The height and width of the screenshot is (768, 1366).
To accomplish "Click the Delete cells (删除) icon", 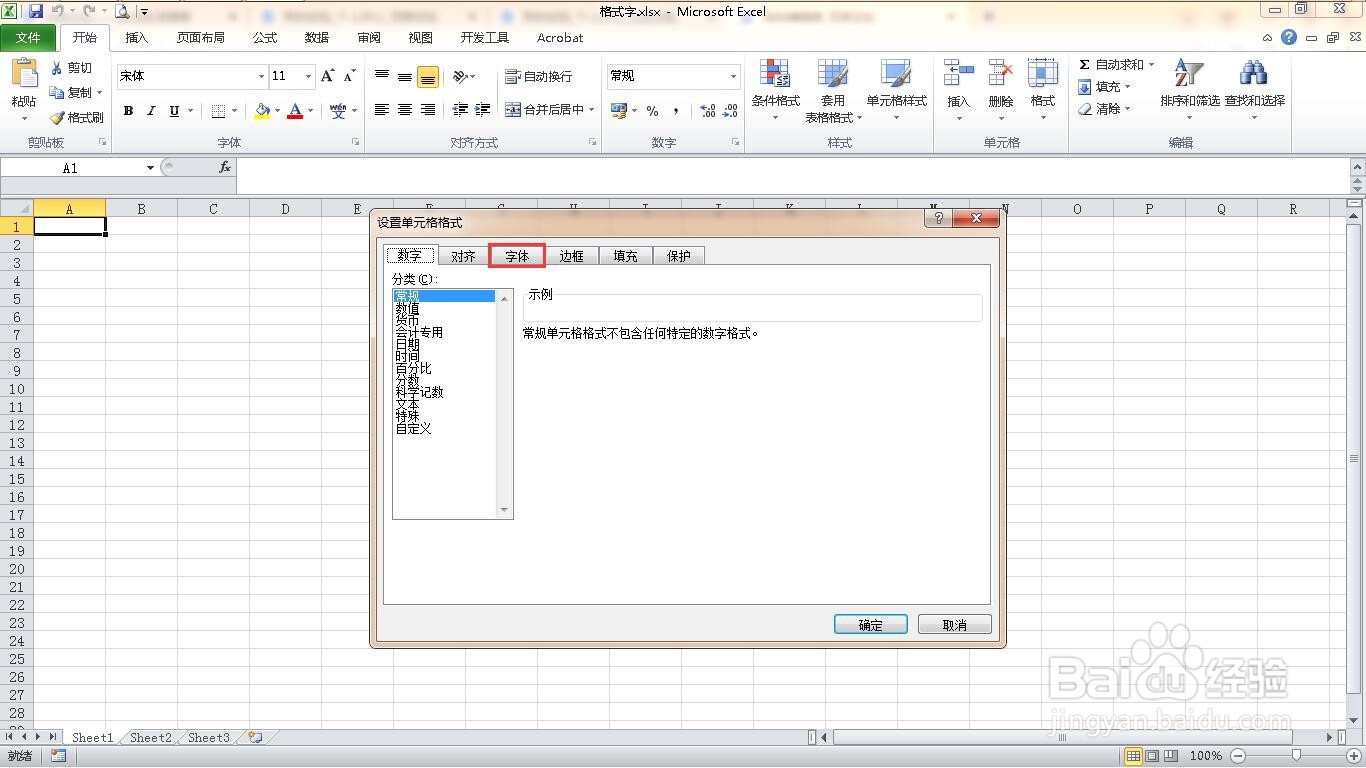I will pyautogui.click(x=1000, y=74).
